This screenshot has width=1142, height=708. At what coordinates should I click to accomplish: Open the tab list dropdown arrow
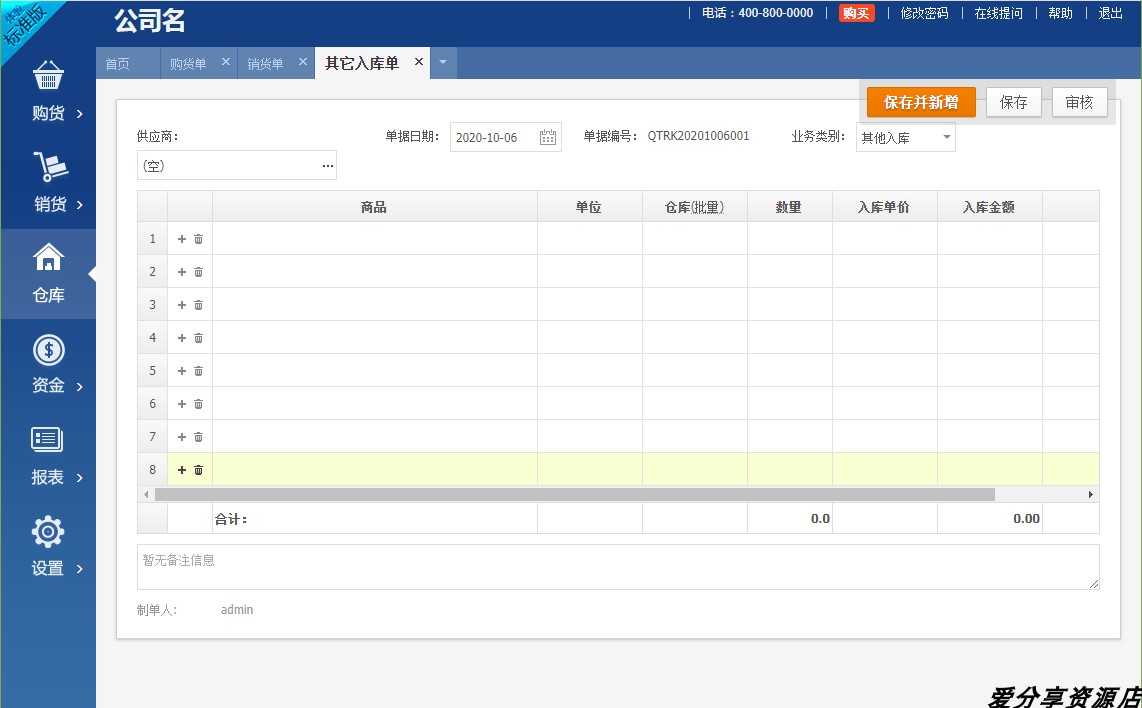[x=443, y=63]
